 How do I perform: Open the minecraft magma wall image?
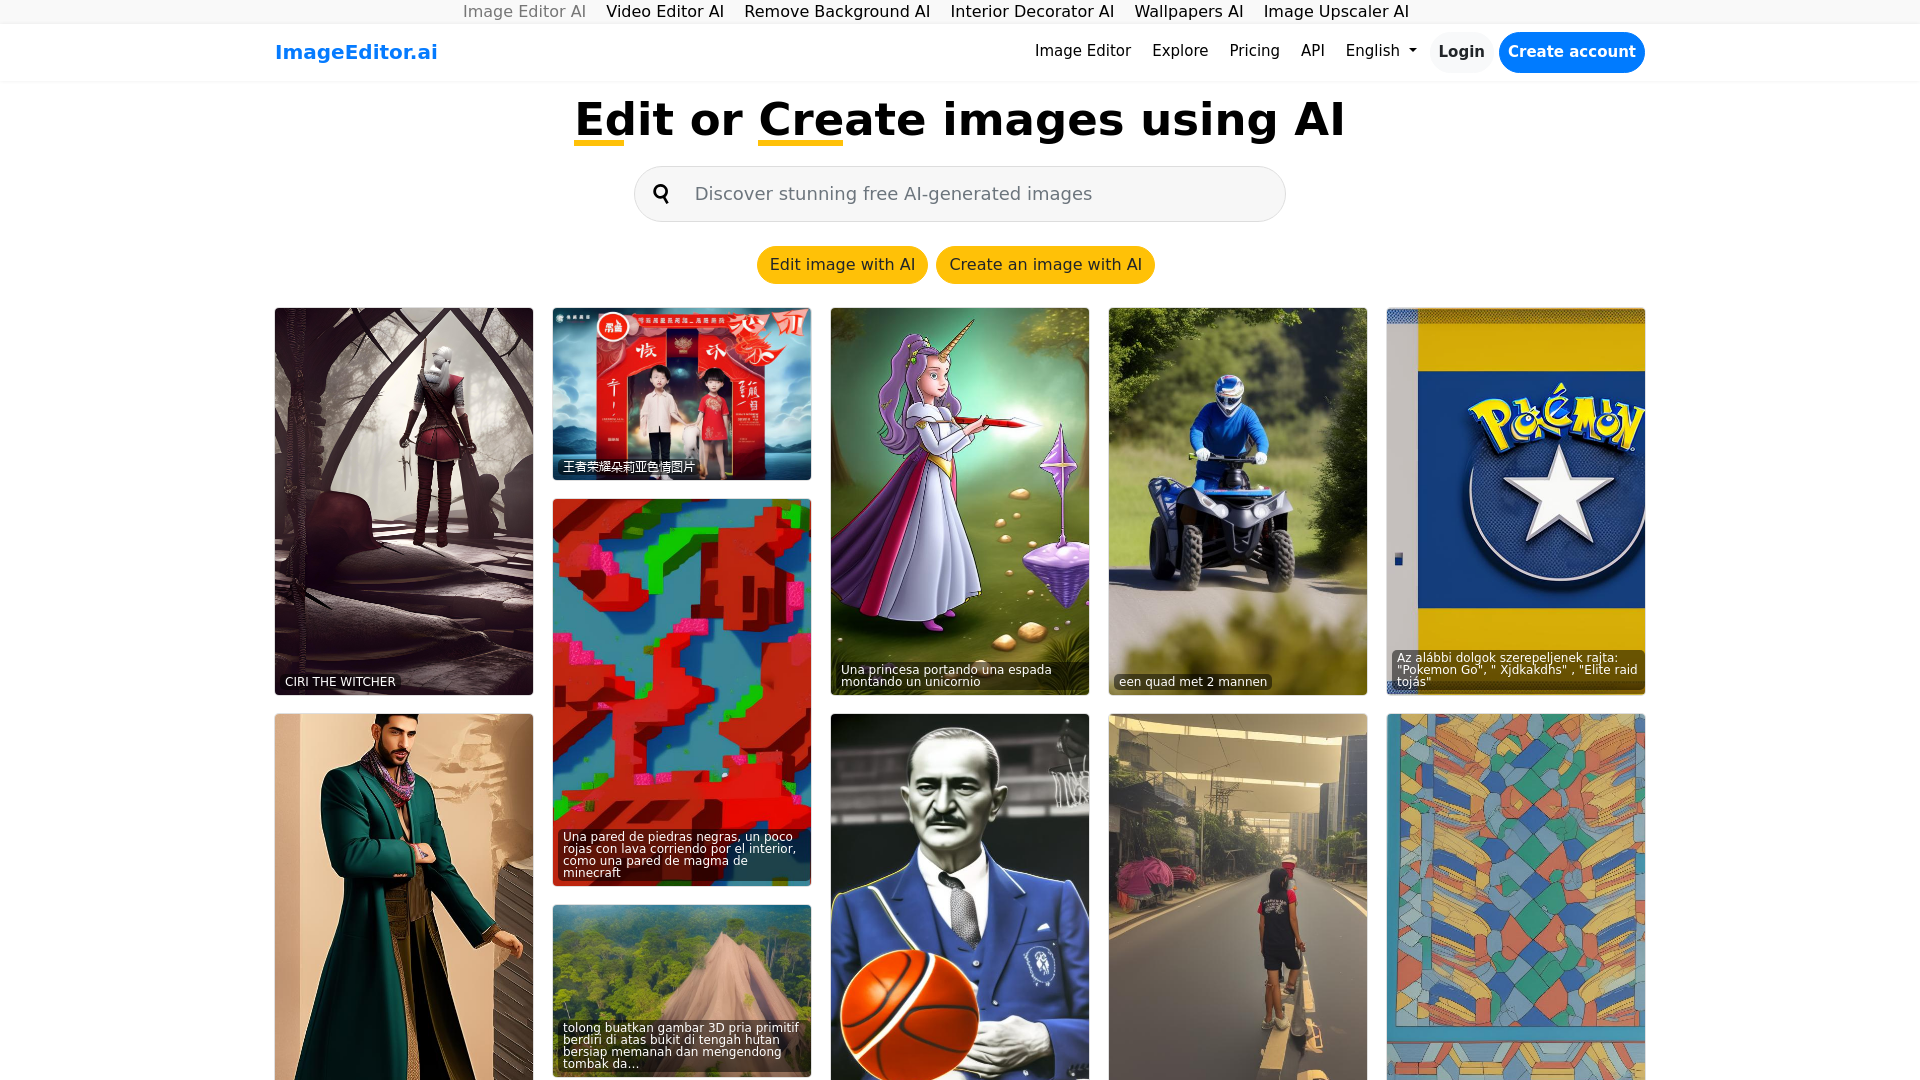click(x=682, y=692)
